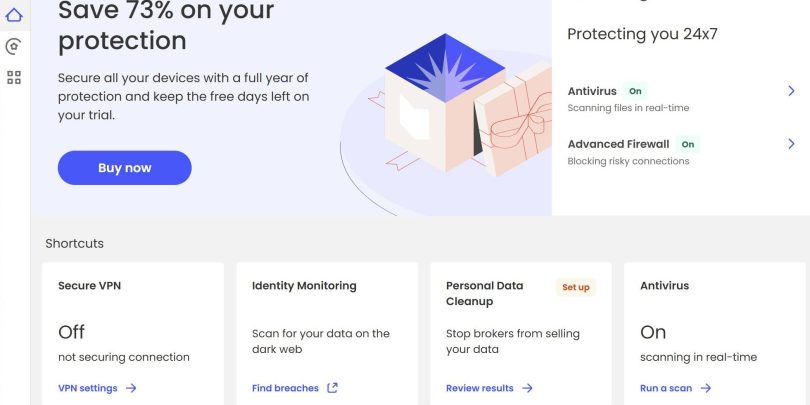
Task: Click the external link icon beside Find breaches
Action: coord(333,388)
